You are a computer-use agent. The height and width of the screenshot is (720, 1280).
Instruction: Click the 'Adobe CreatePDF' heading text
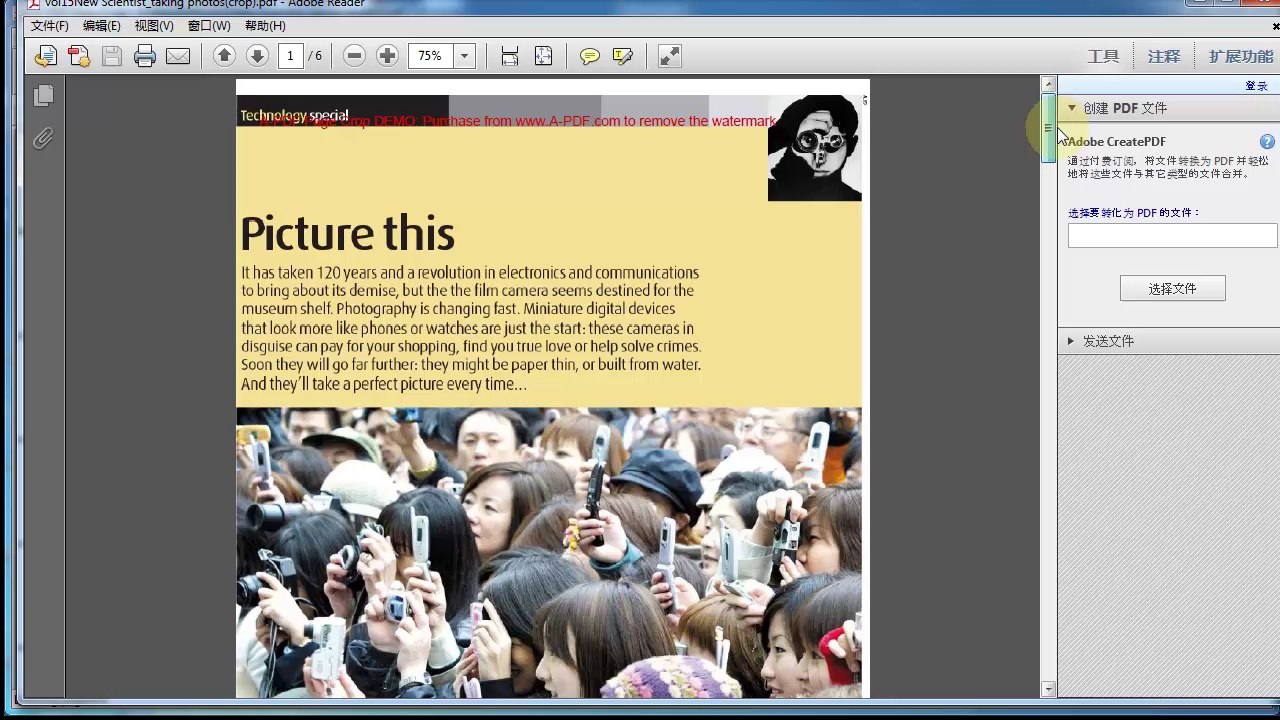pos(1116,142)
